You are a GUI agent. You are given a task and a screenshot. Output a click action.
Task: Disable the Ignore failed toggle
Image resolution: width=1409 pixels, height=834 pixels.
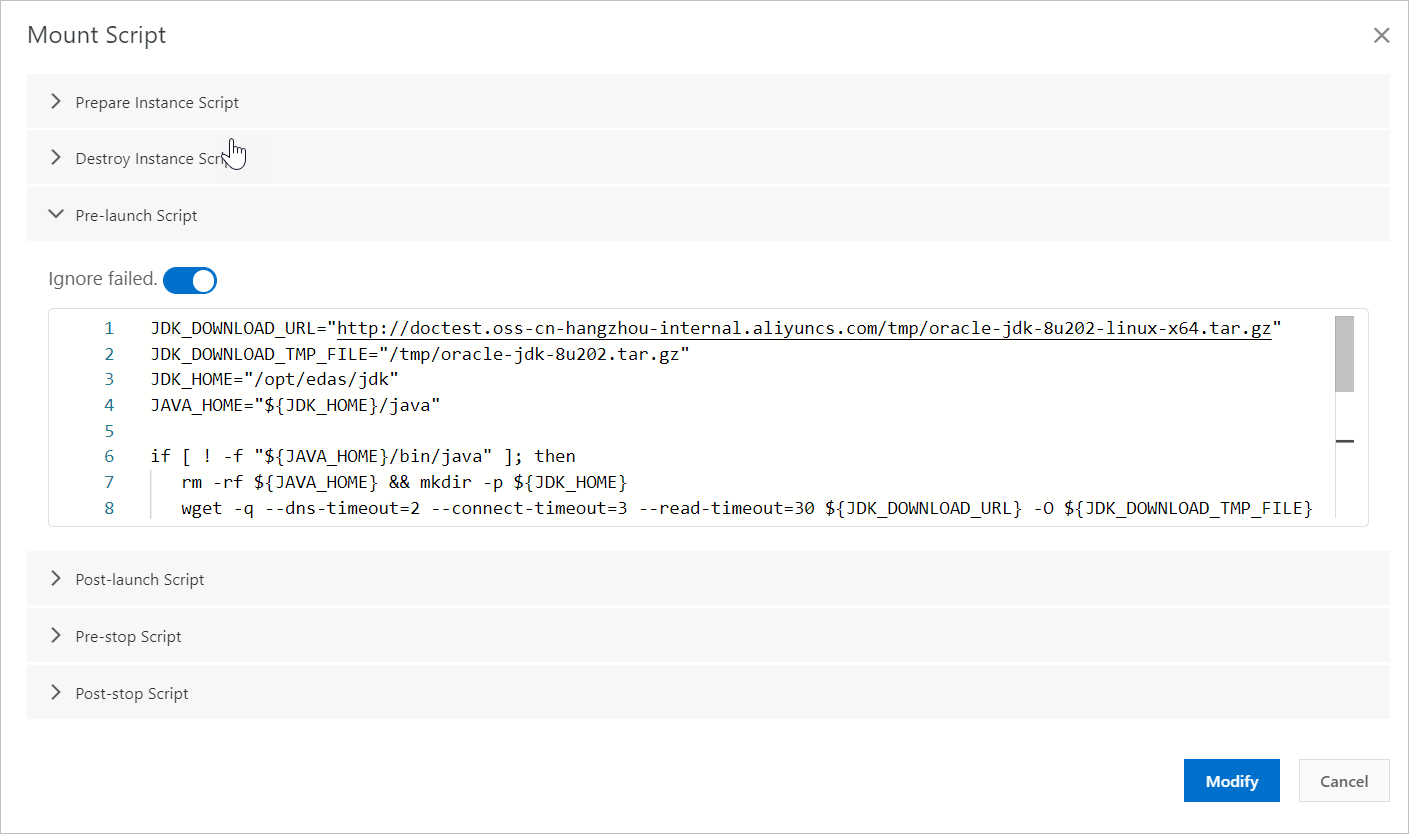point(190,280)
